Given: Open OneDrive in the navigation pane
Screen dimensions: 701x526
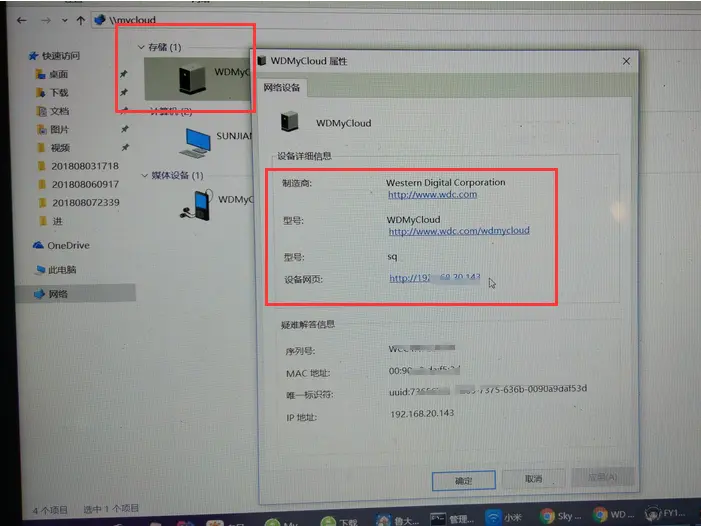Looking at the screenshot, I should [61, 245].
